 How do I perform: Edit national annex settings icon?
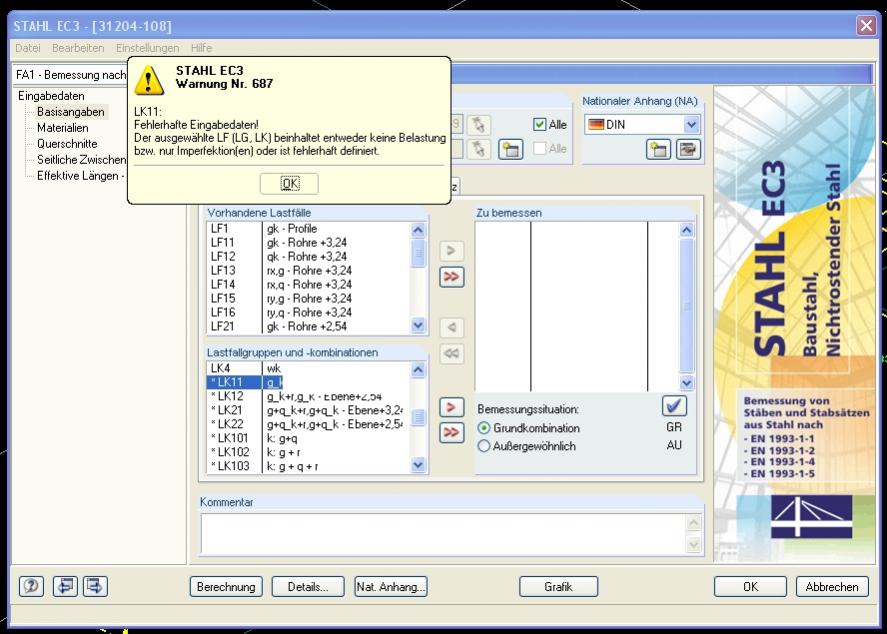point(688,149)
